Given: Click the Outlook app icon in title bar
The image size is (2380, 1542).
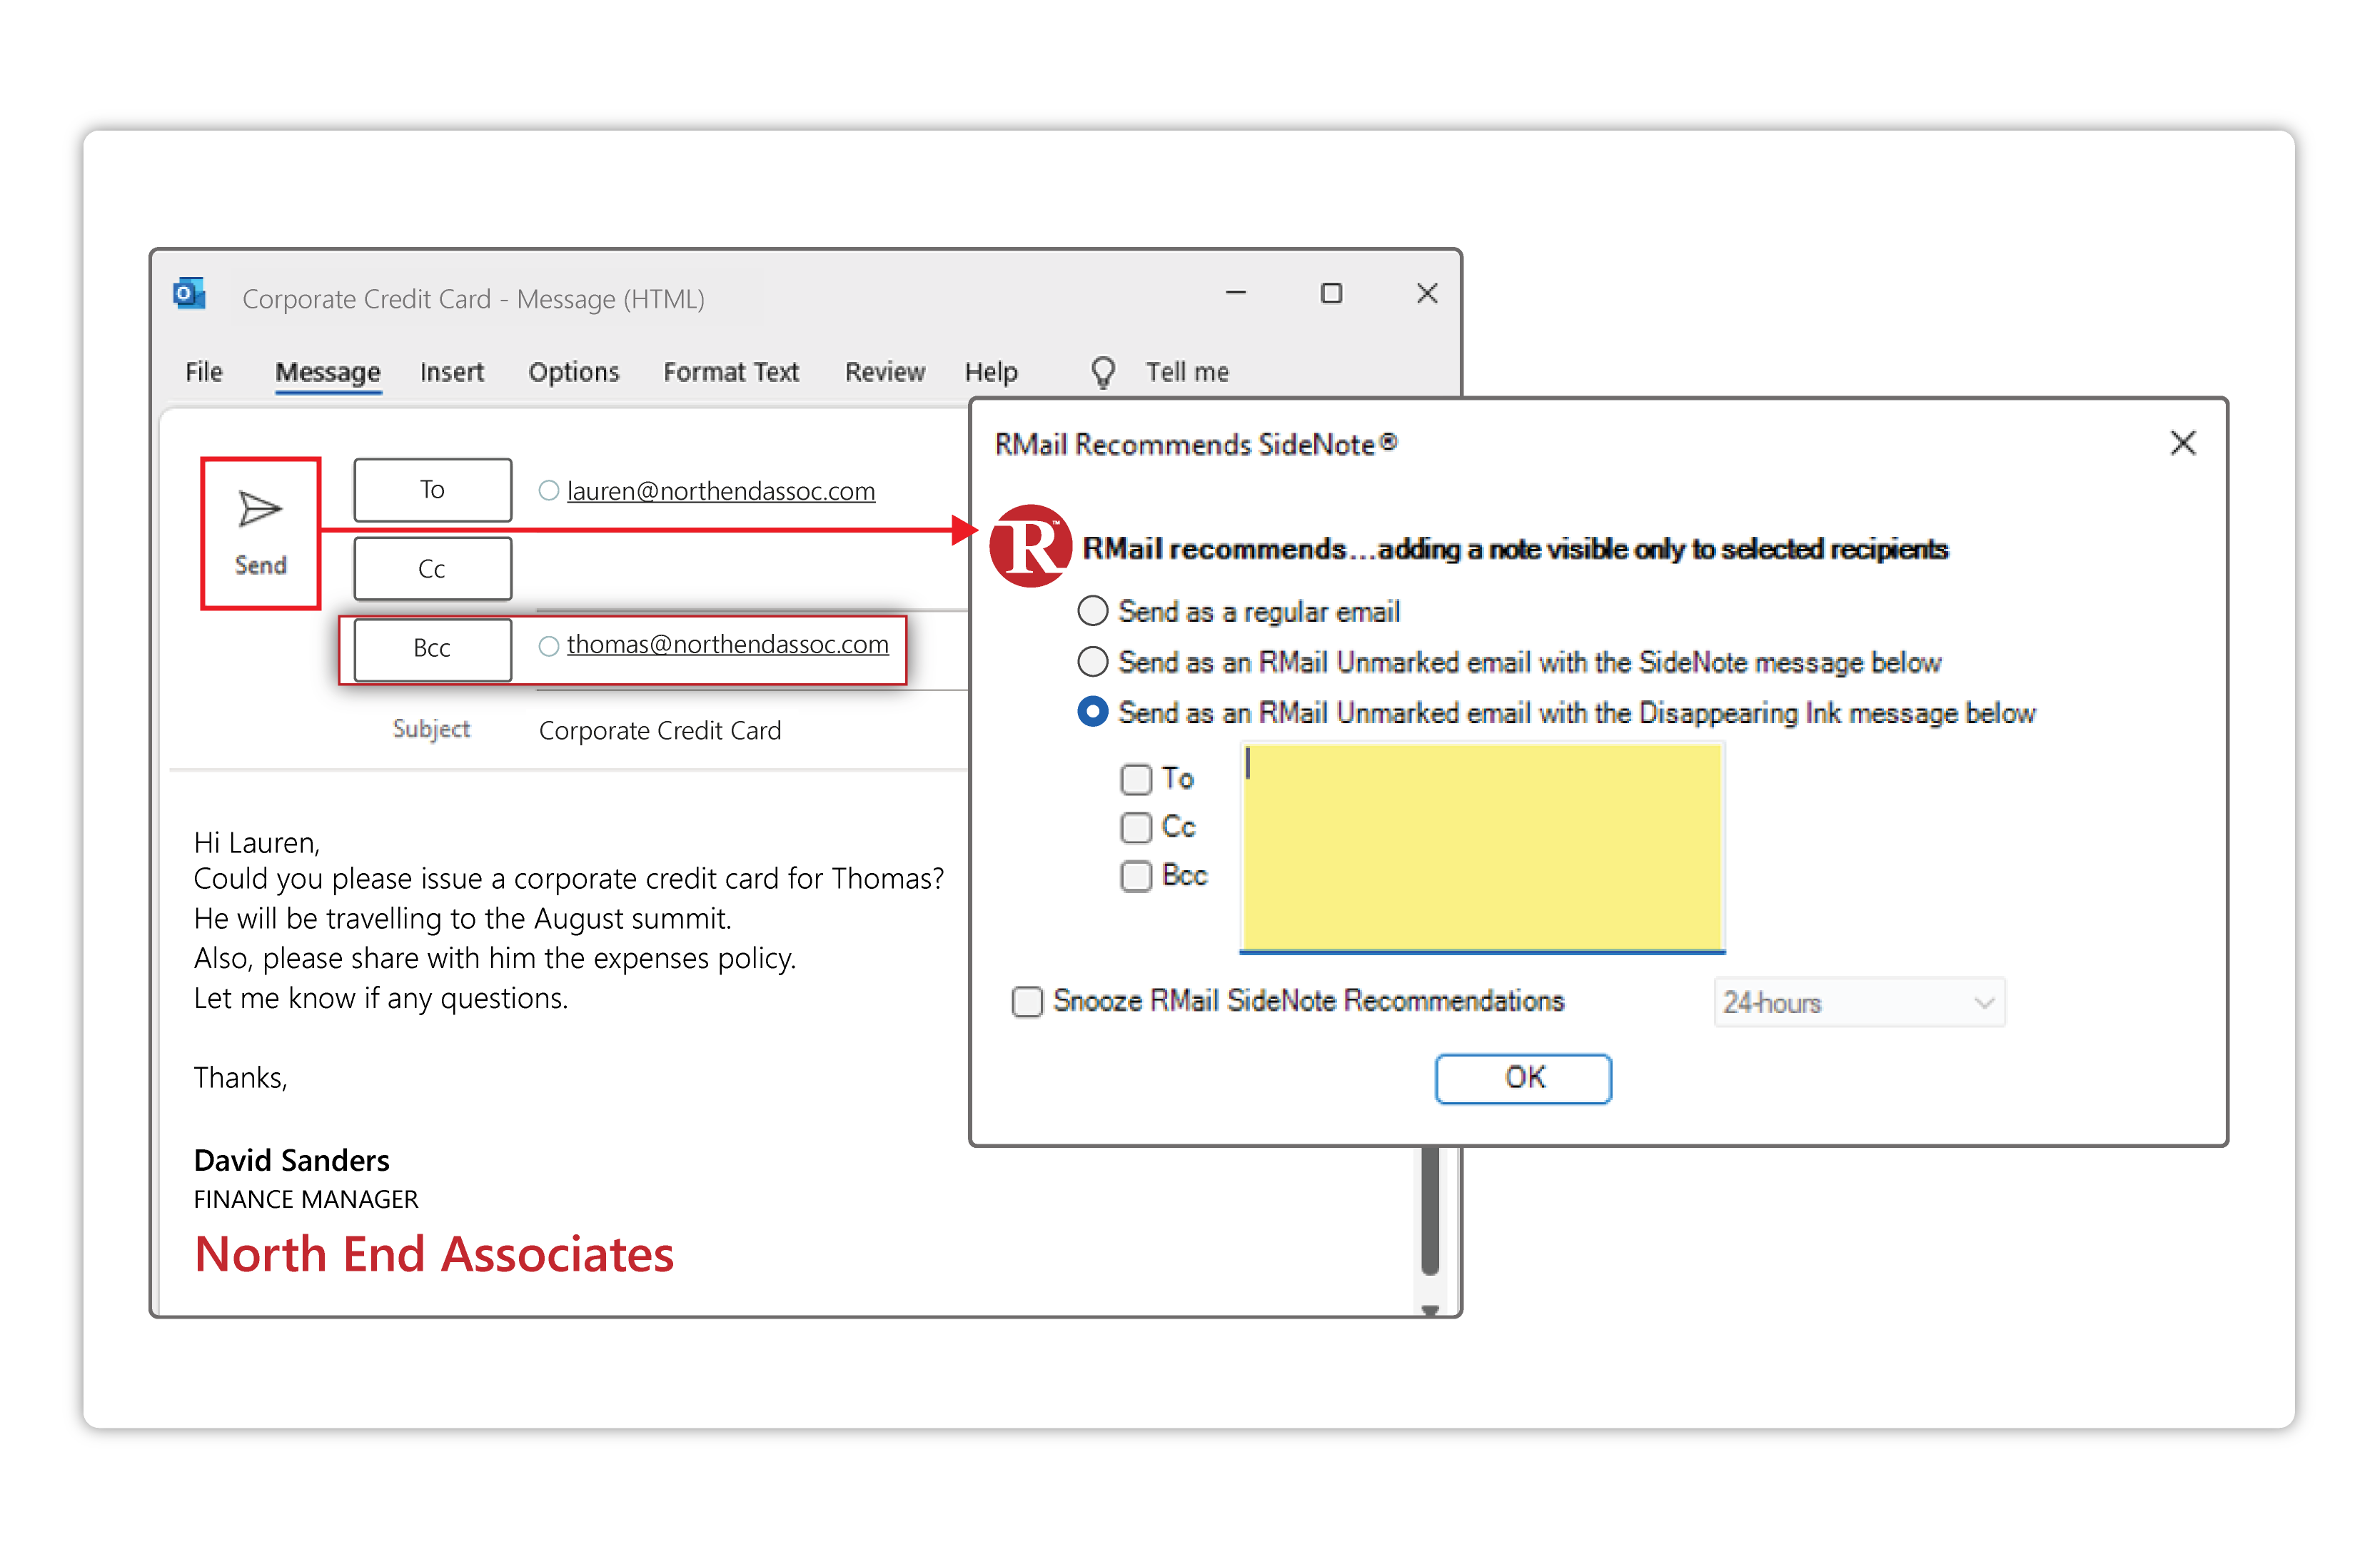Looking at the screenshot, I should click(x=189, y=294).
